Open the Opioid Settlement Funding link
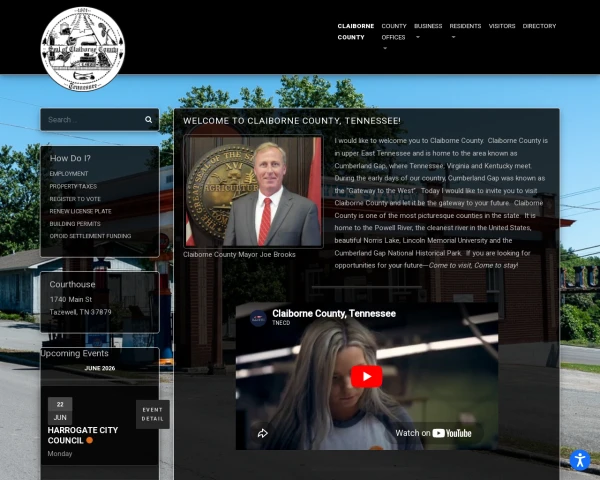This screenshot has width=600, height=480. pyautogui.click(x=90, y=236)
